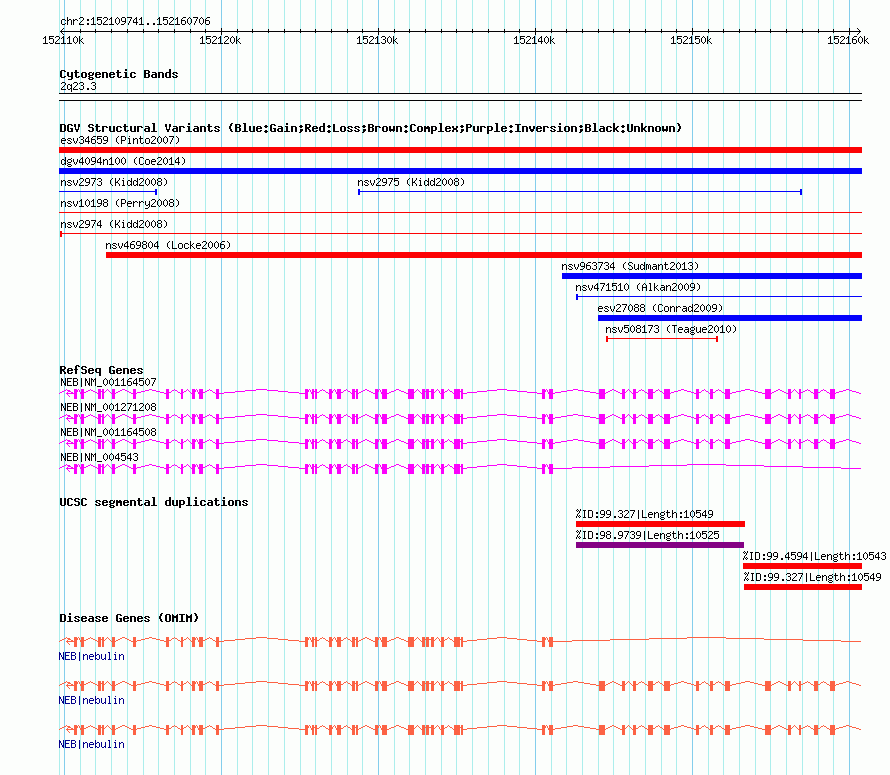The width and height of the screenshot is (890, 775).
Task: Open NEB|NM_004543 transcript label
Action: (x=99, y=458)
